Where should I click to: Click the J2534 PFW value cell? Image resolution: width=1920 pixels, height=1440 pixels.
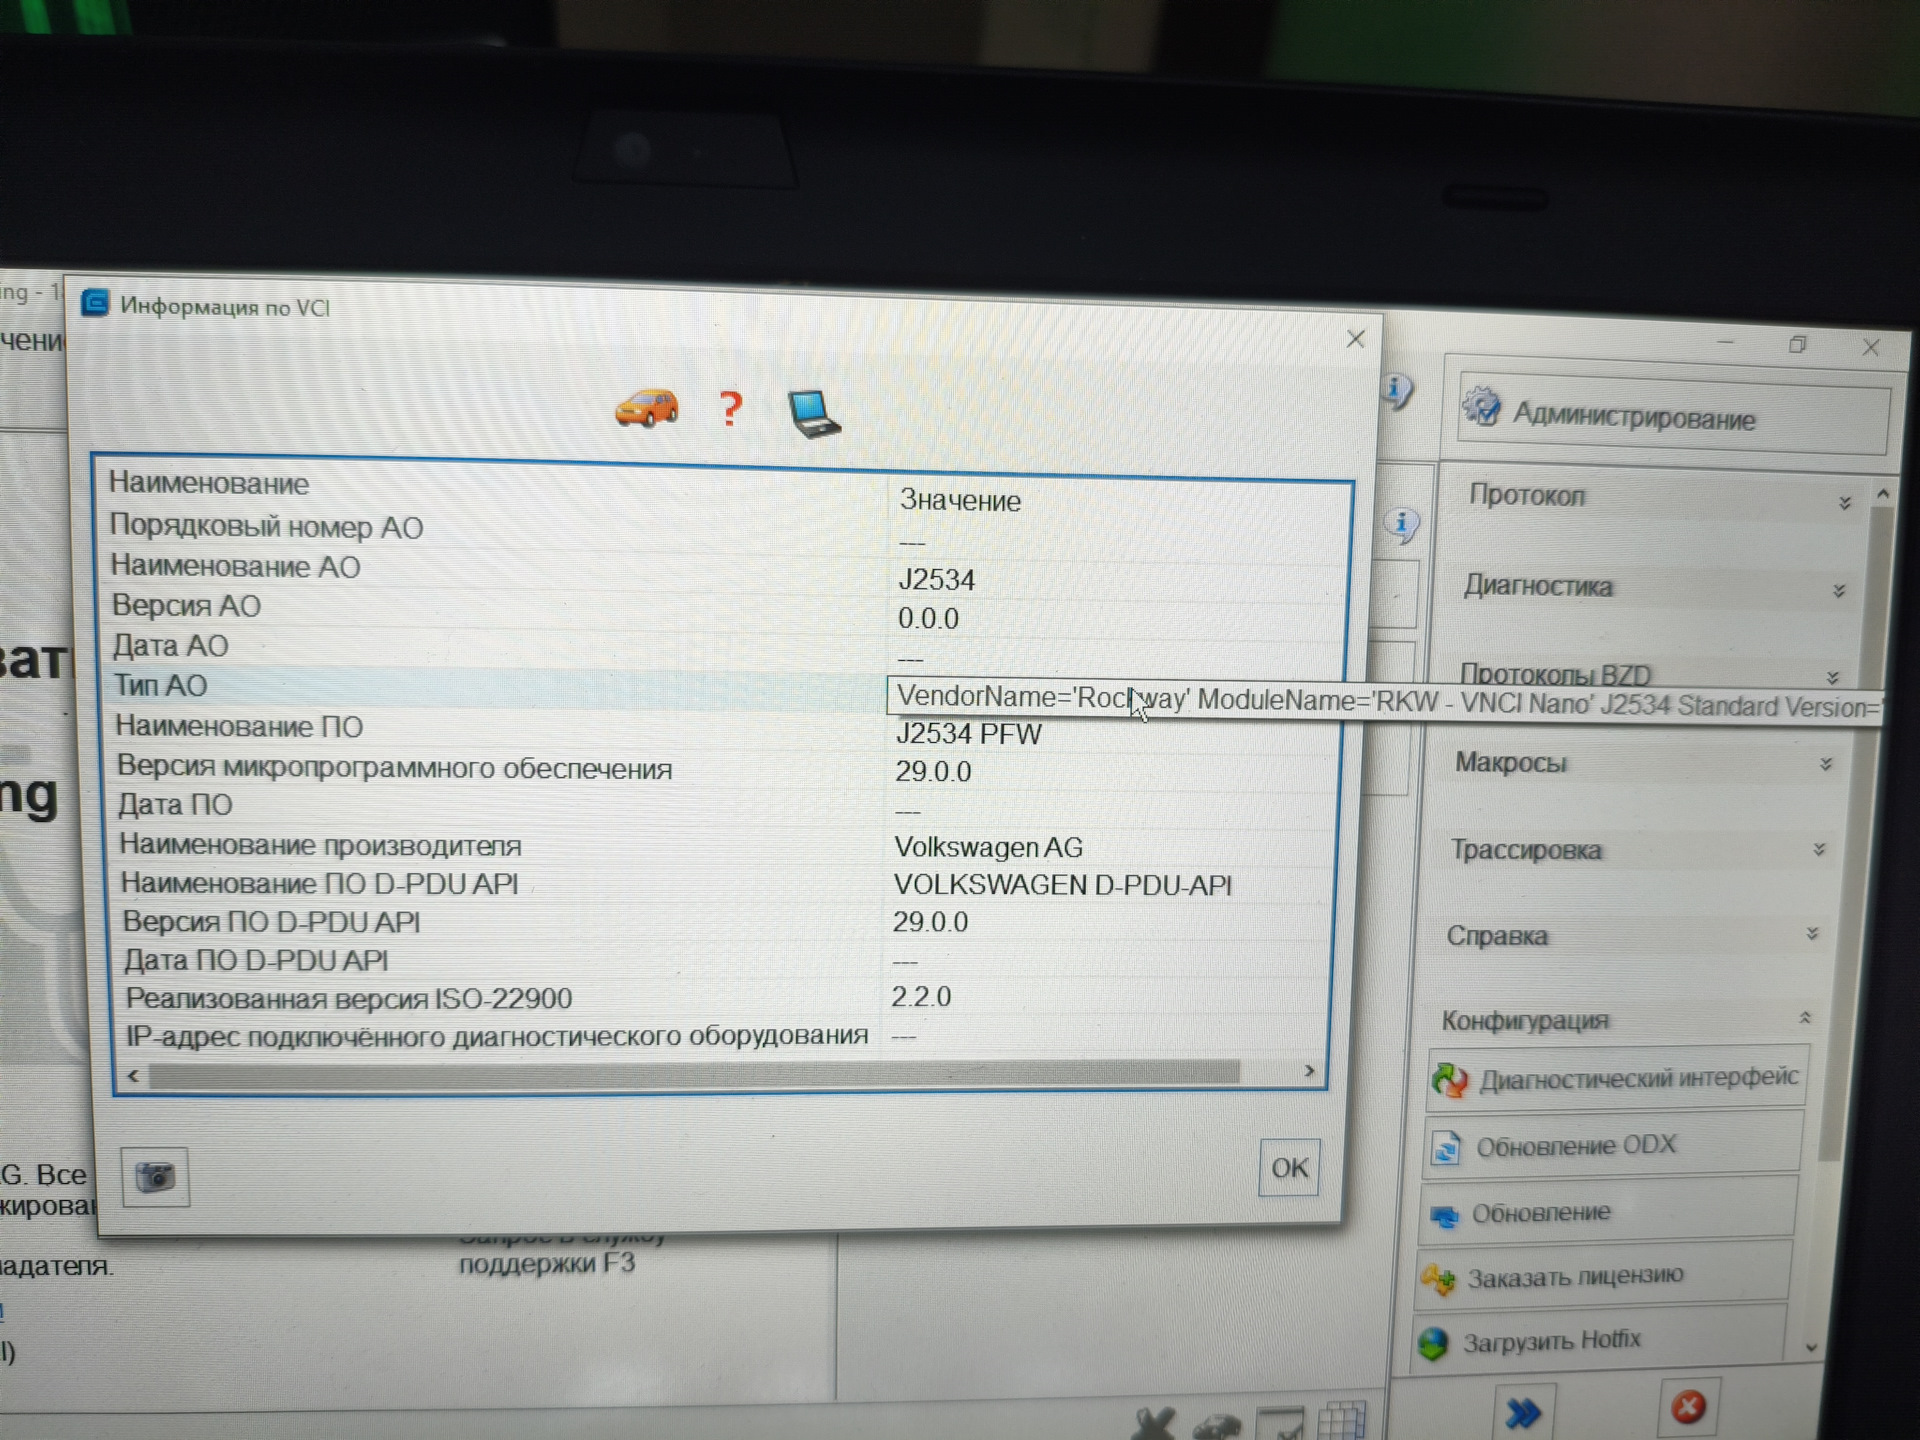969,734
